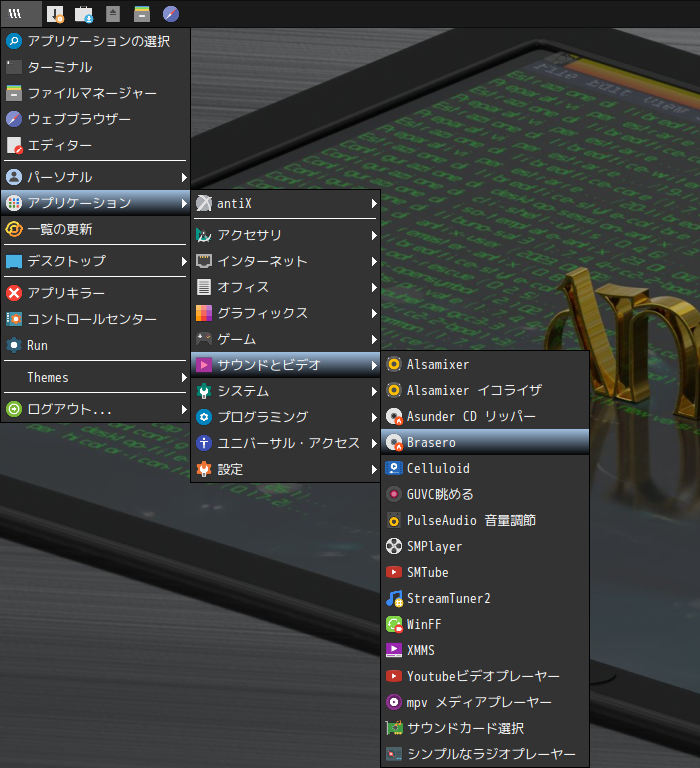Expand the アクセサリ submenu arrow
Screen dimensions: 700x768
[374, 235]
